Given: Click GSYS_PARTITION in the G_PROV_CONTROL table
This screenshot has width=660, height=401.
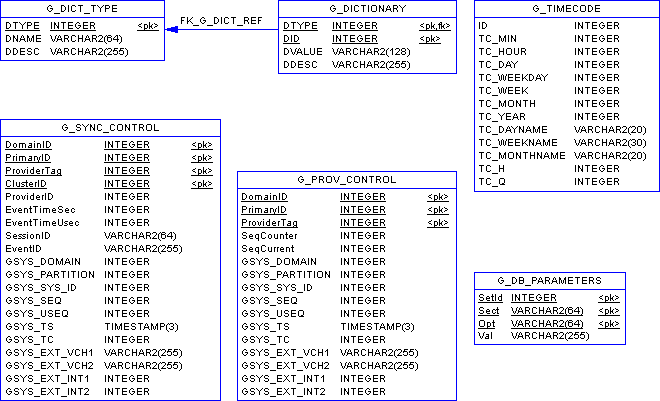Looking at the screenshot, I should 286,275.
